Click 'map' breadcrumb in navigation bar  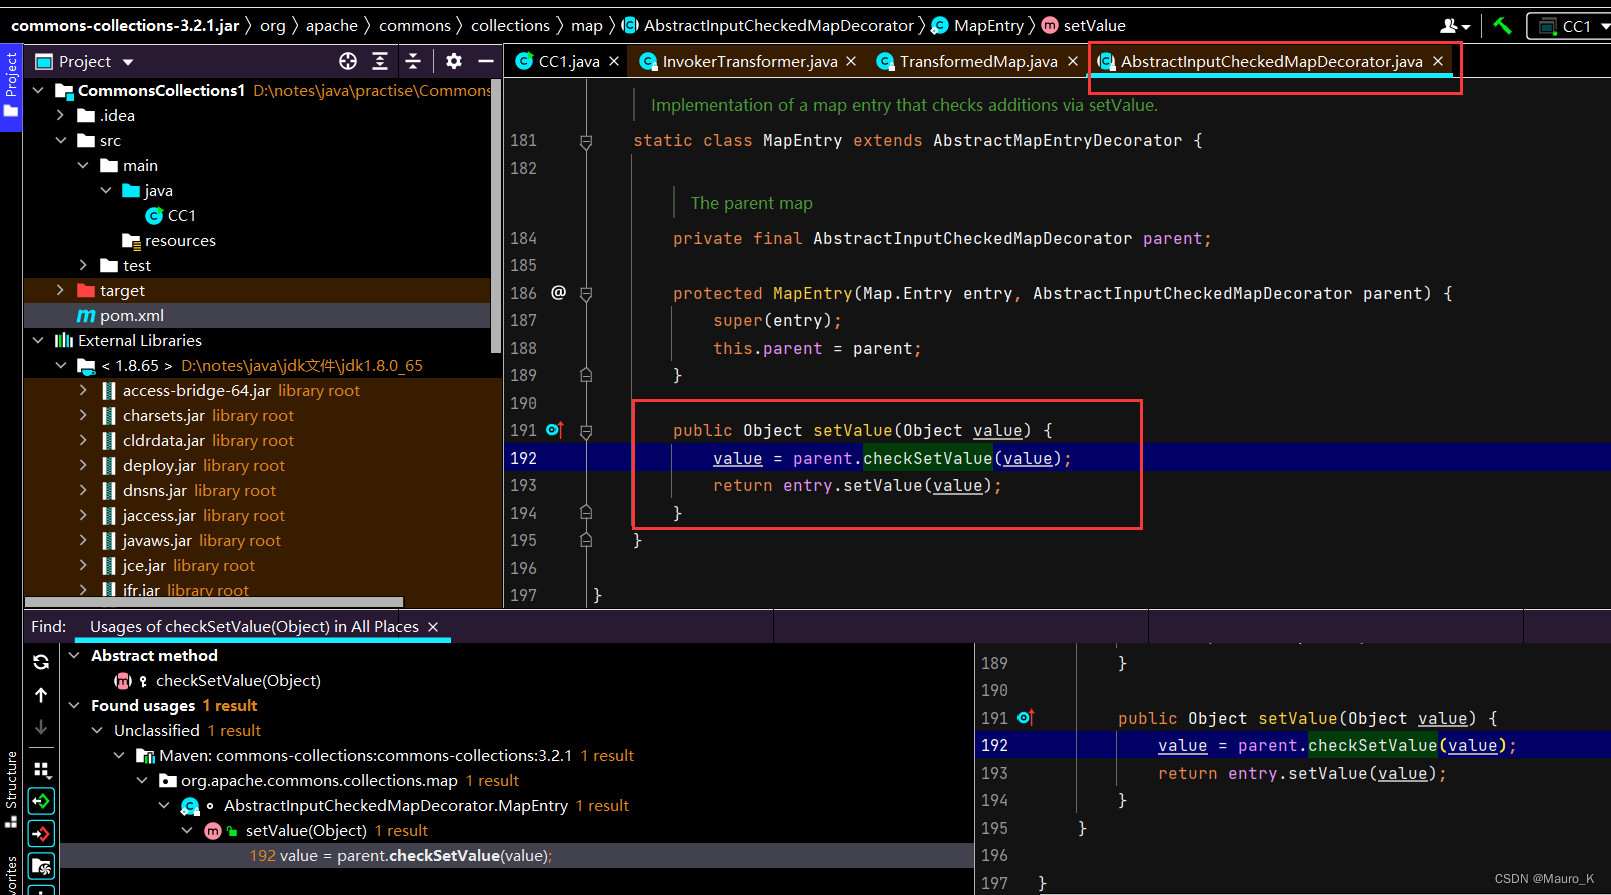[x=587, y=26]
